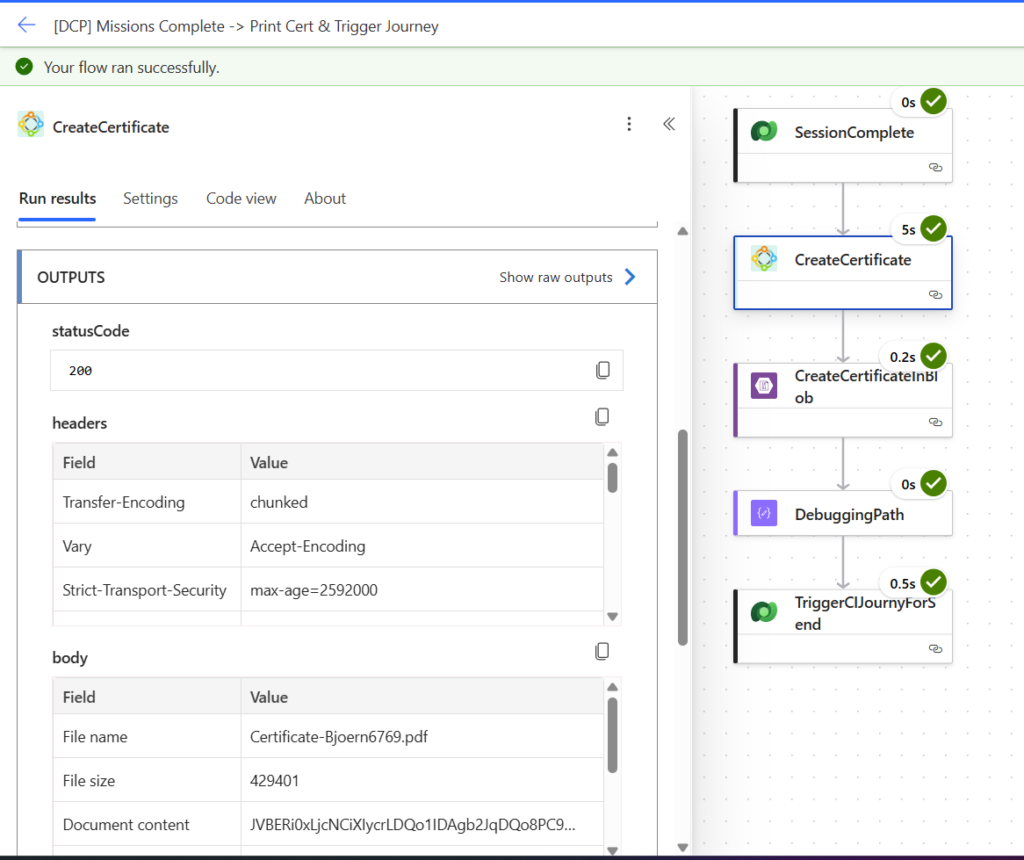Open the Code view tab
The width and height of the screenshot is (1024, 860).
[x=241, y=198]
